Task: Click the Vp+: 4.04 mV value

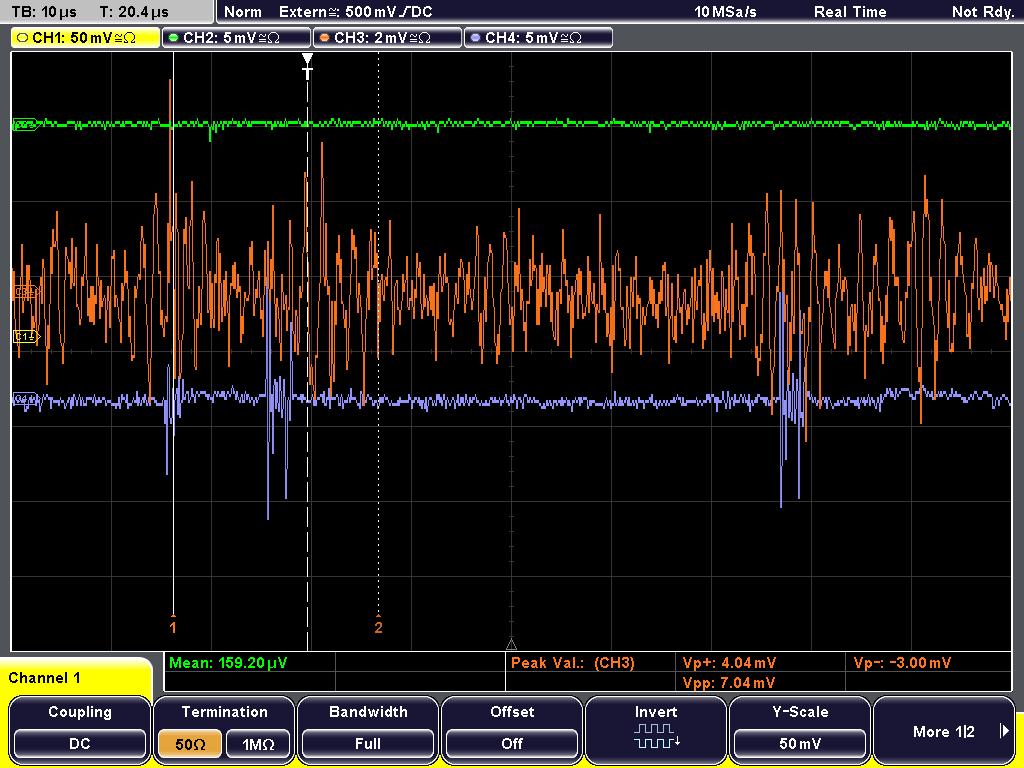Action: coord(729,663)
